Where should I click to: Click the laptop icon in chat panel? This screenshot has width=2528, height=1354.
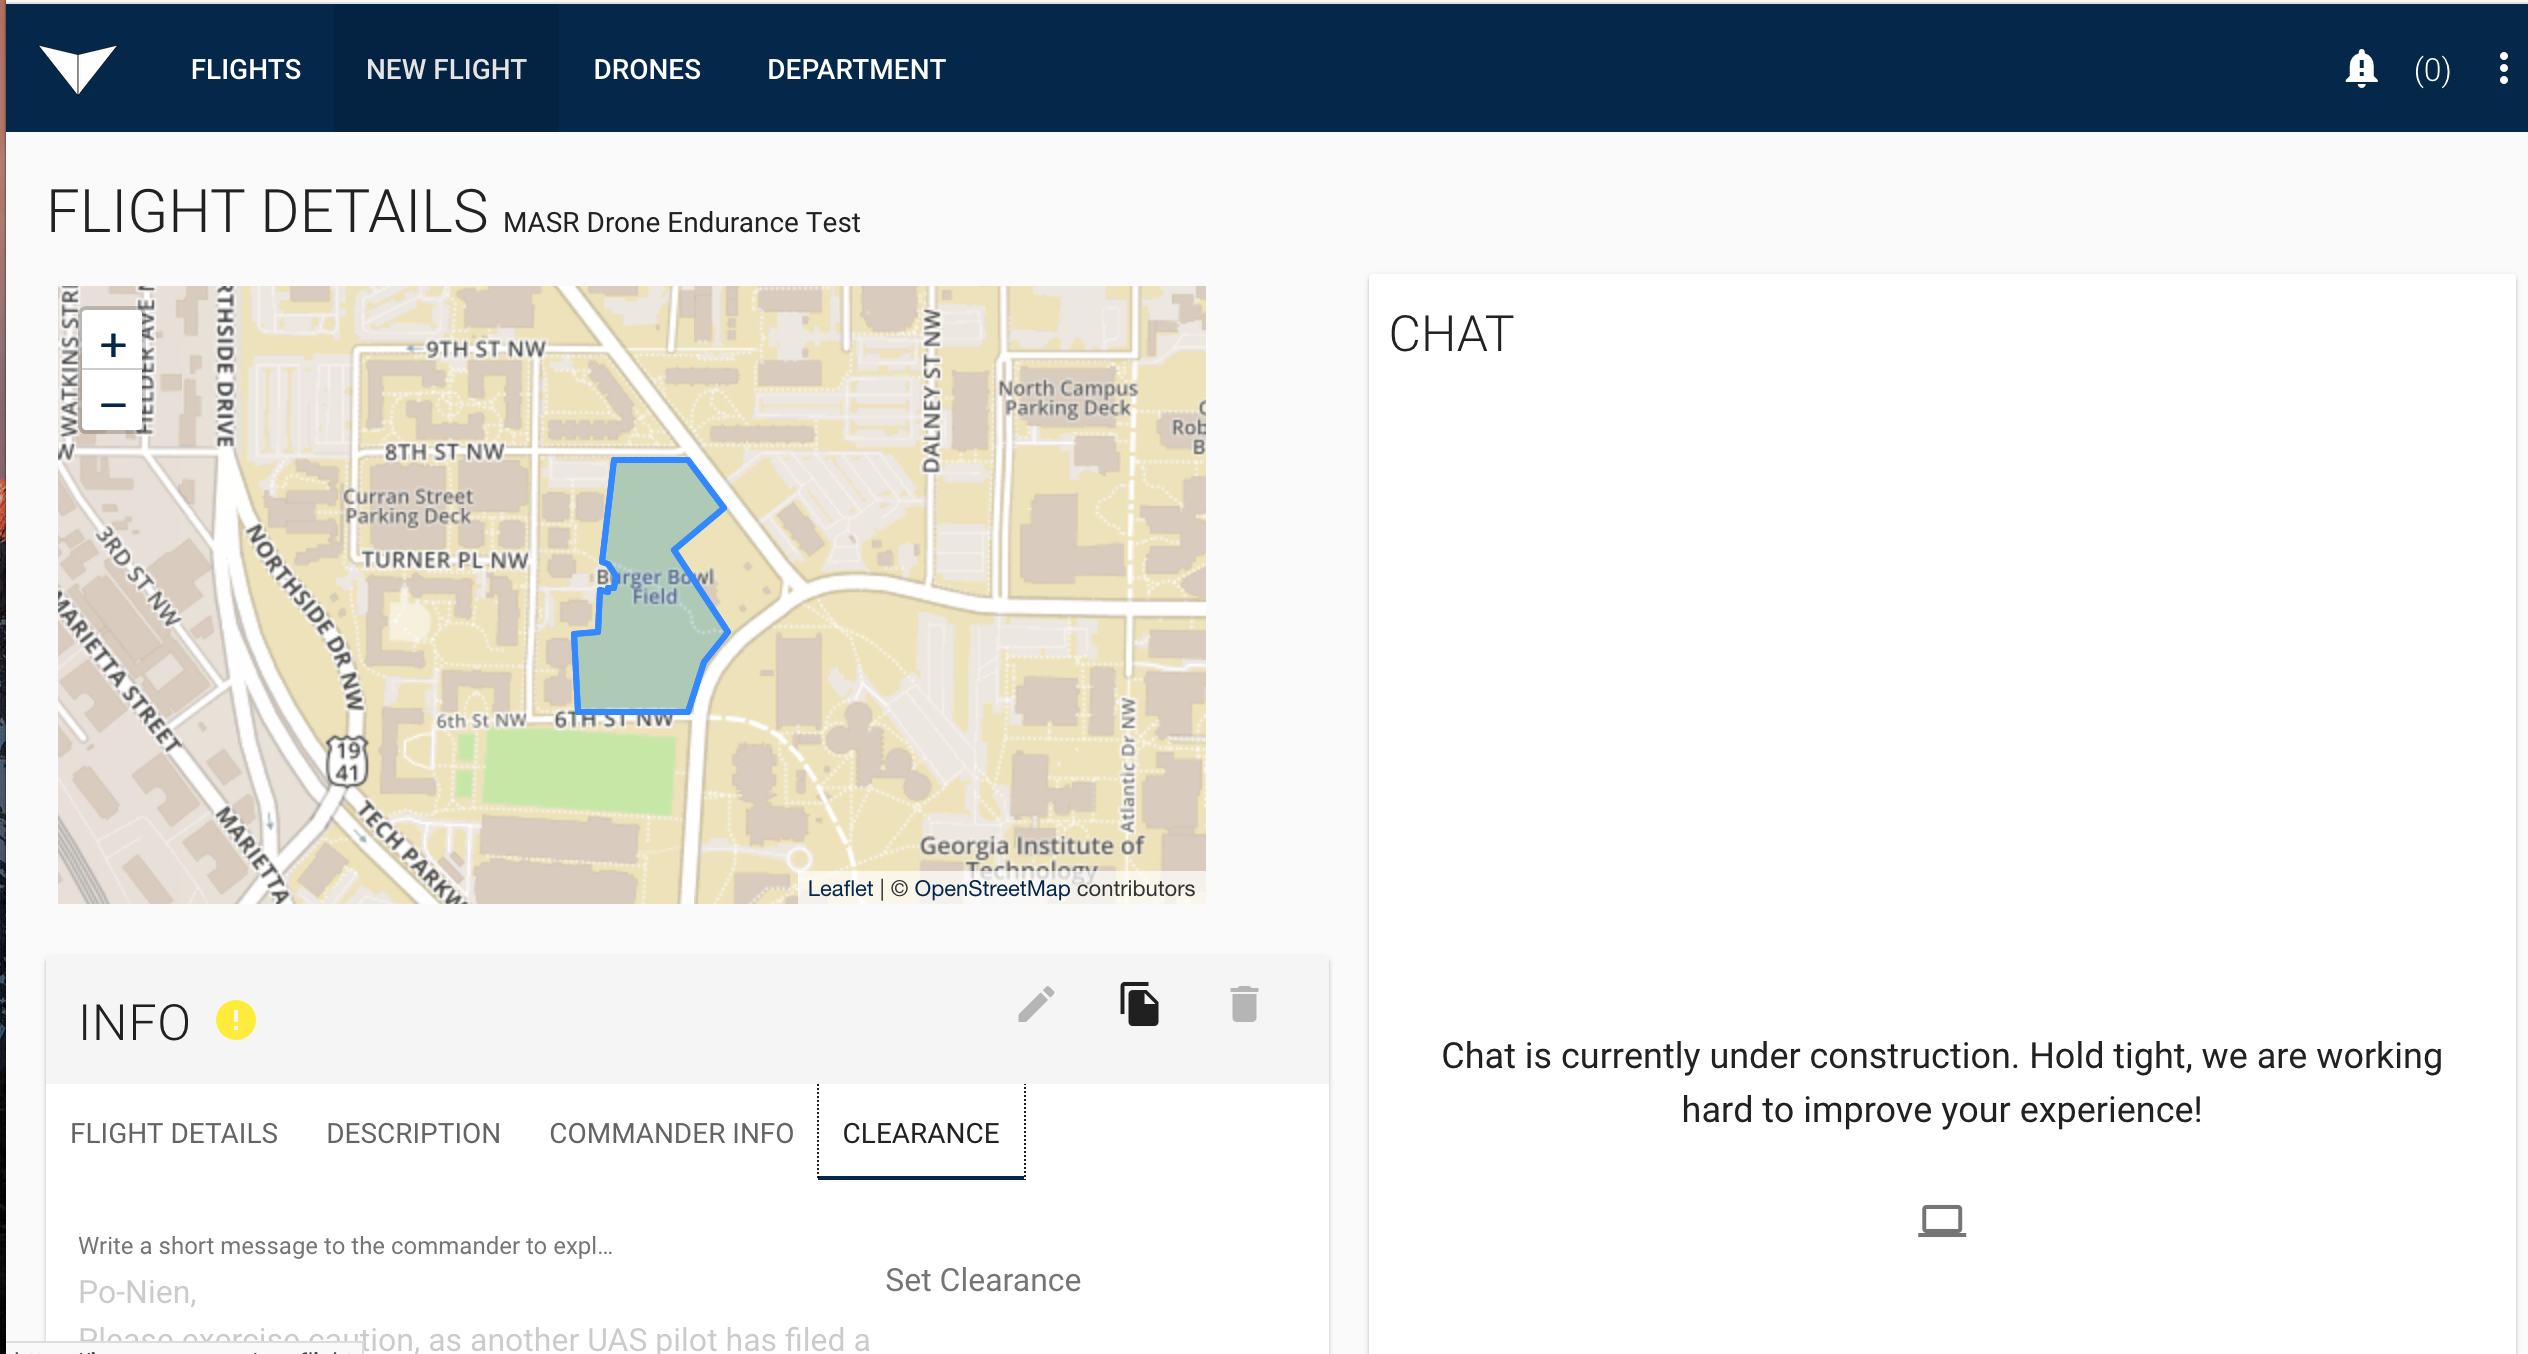[1941, 1220]
